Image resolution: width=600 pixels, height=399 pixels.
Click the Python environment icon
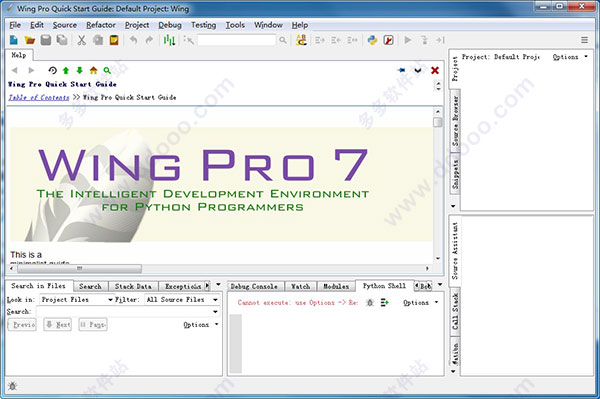[372, 40]
